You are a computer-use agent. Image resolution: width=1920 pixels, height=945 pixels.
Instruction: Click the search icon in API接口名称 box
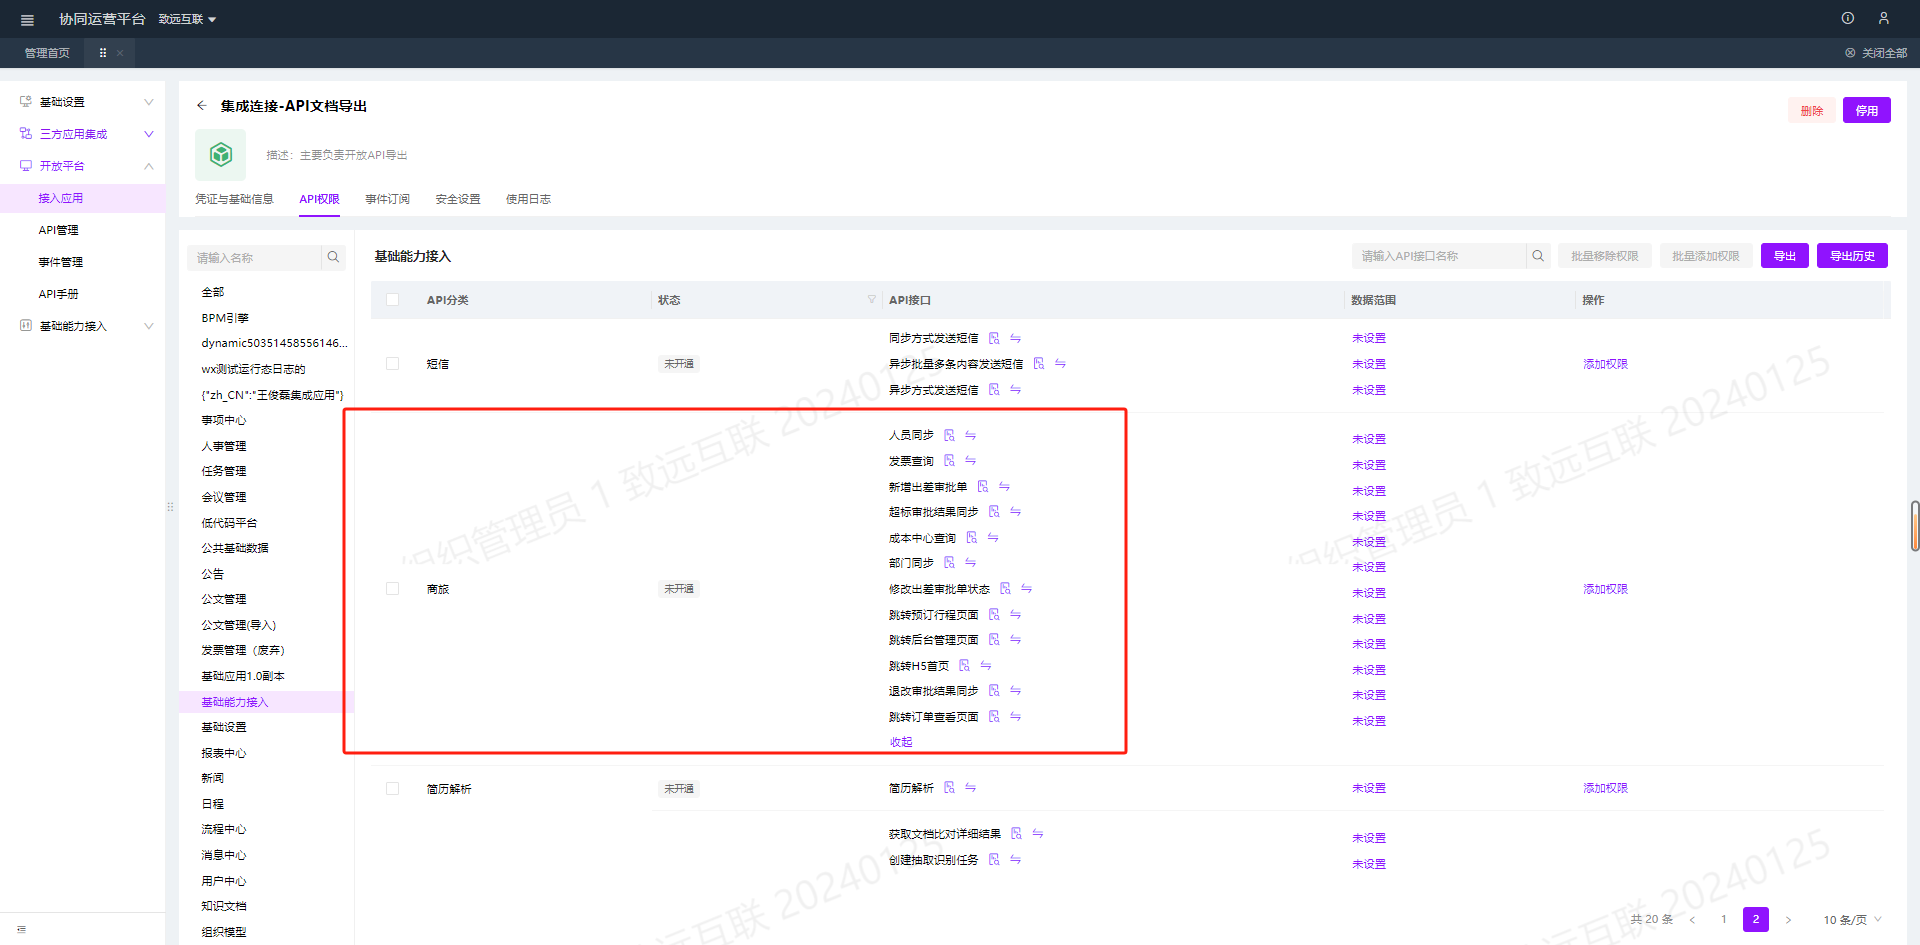click(x=1538, y=256)
